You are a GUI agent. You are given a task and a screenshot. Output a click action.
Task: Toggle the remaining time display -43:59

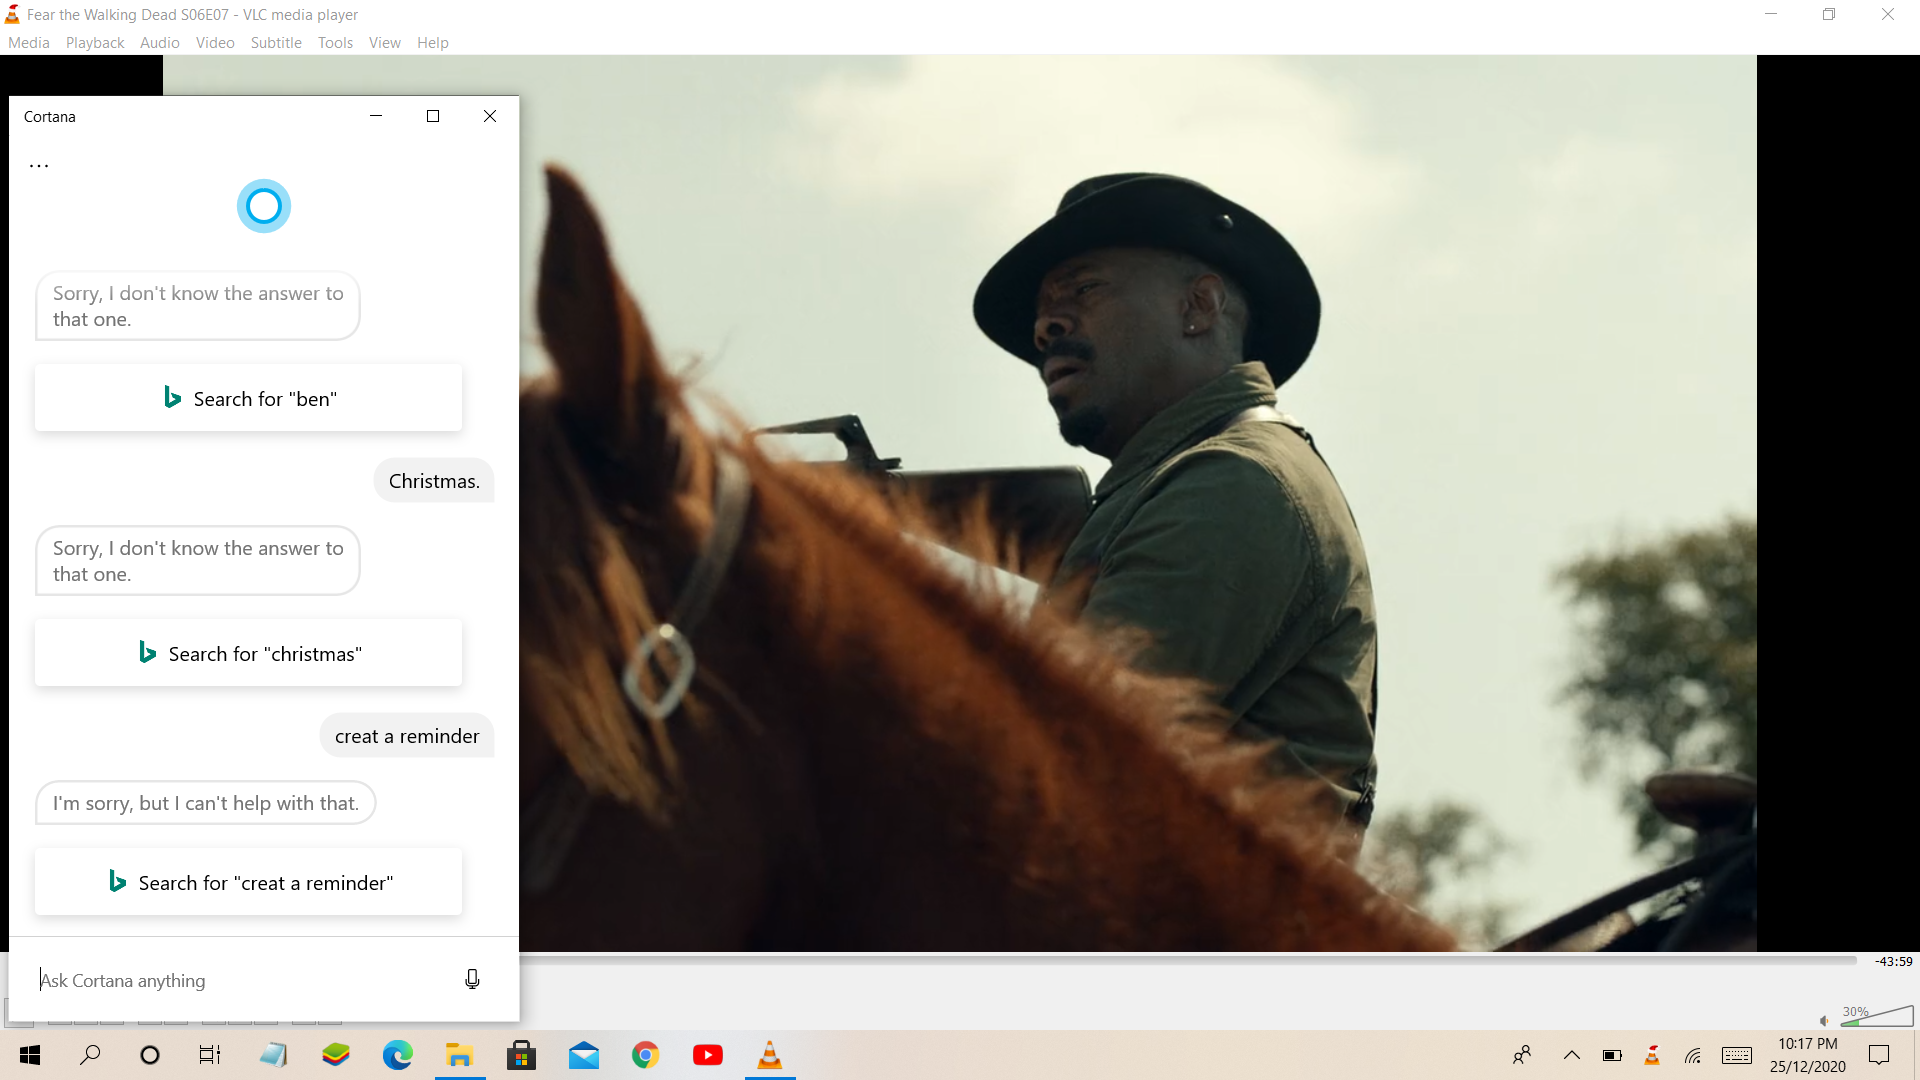click(x=1893, y=961)
